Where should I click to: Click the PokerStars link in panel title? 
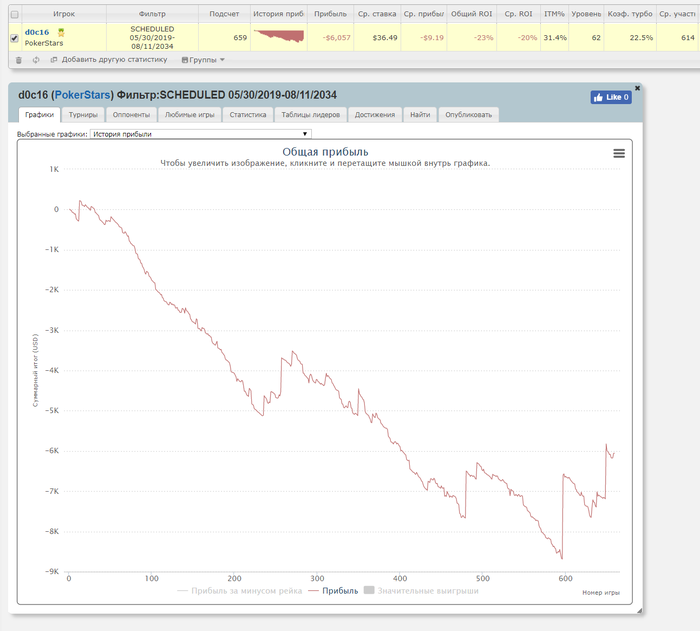83,95
